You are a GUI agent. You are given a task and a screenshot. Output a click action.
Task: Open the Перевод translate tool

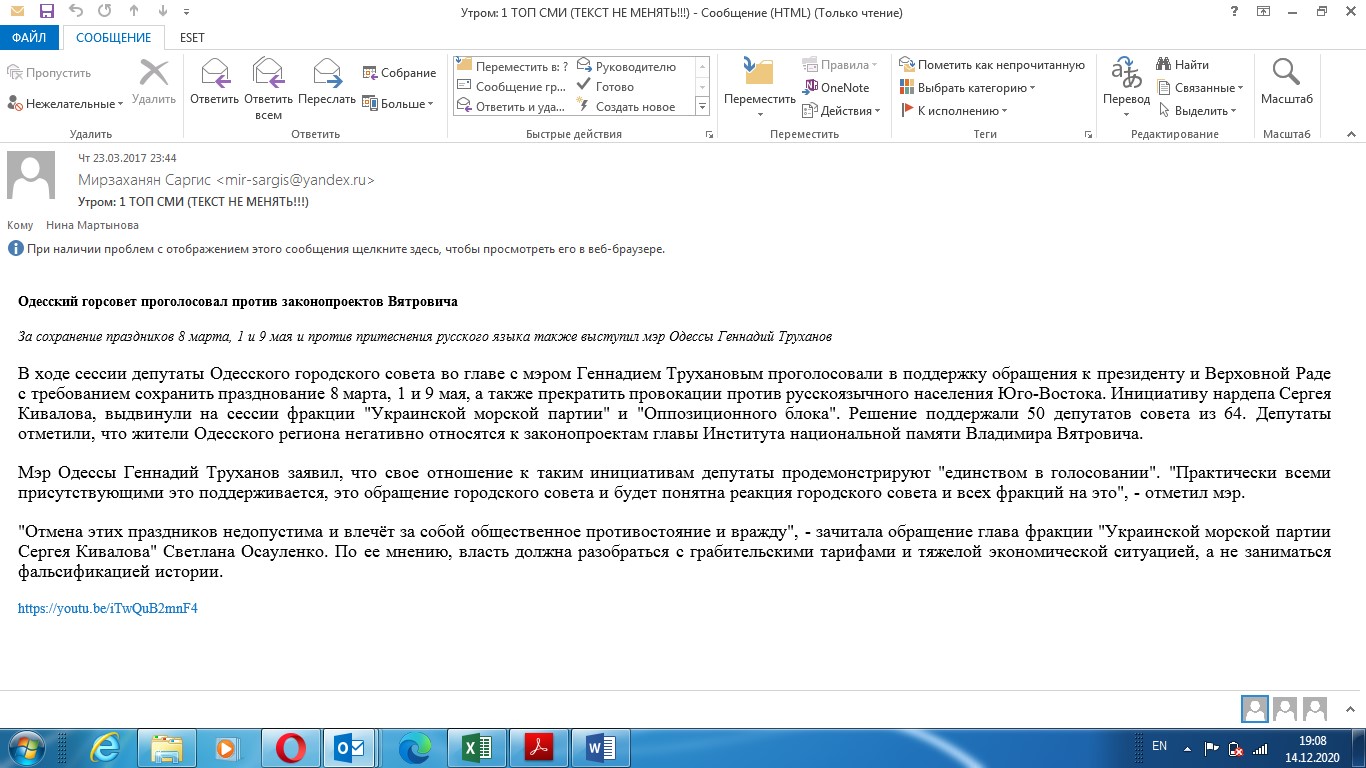pos(1126,88)
